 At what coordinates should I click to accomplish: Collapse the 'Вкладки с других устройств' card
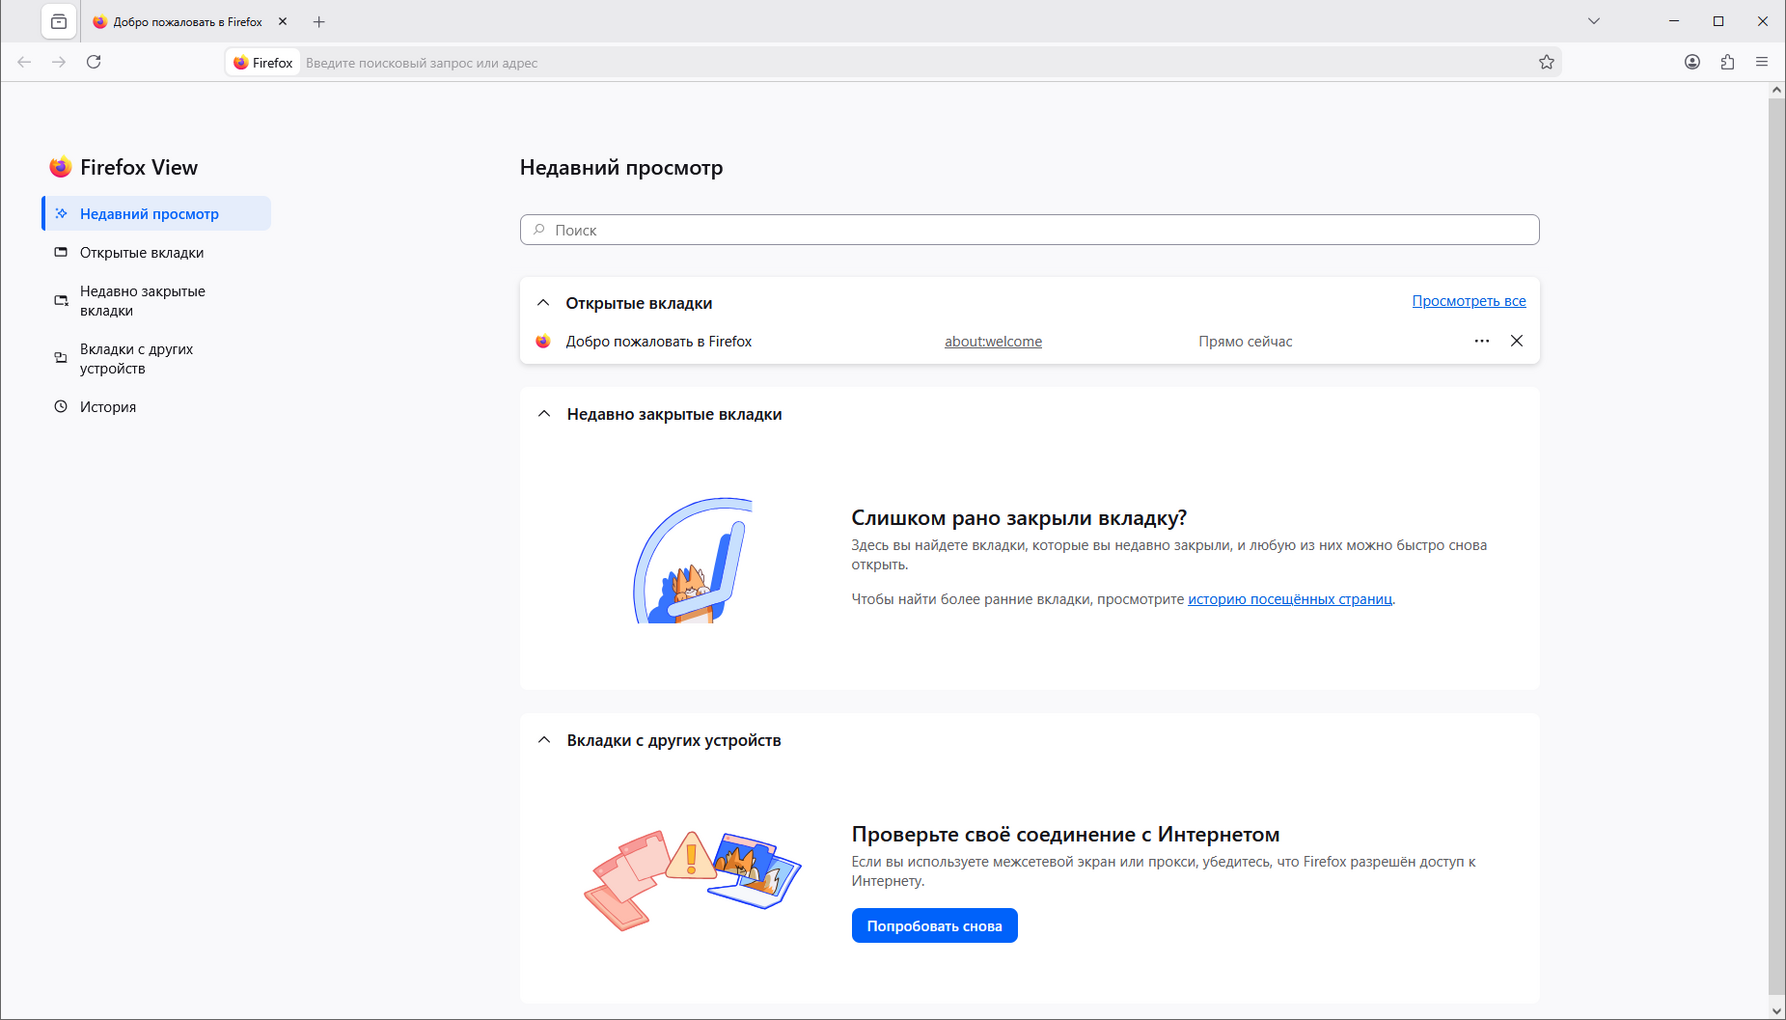click(544, 740)
